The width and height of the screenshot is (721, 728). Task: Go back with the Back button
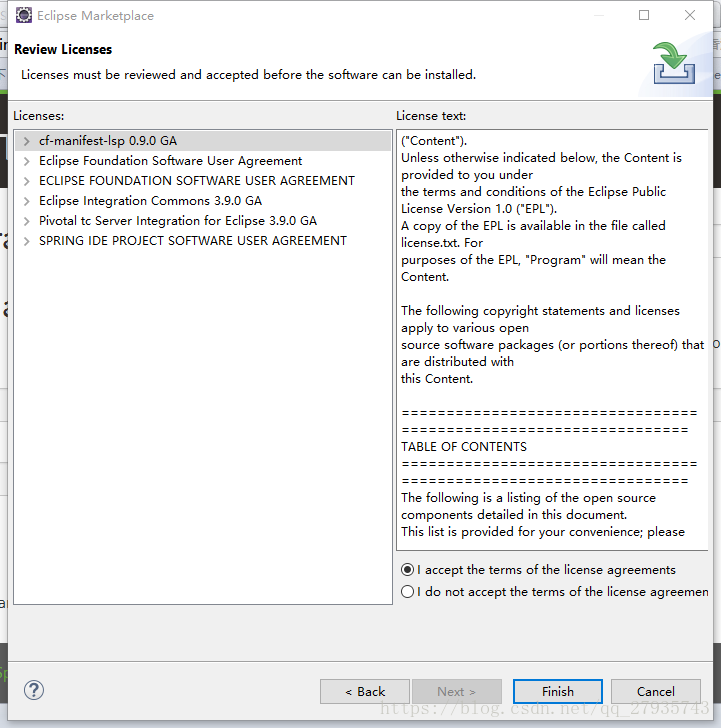point(365,691)
